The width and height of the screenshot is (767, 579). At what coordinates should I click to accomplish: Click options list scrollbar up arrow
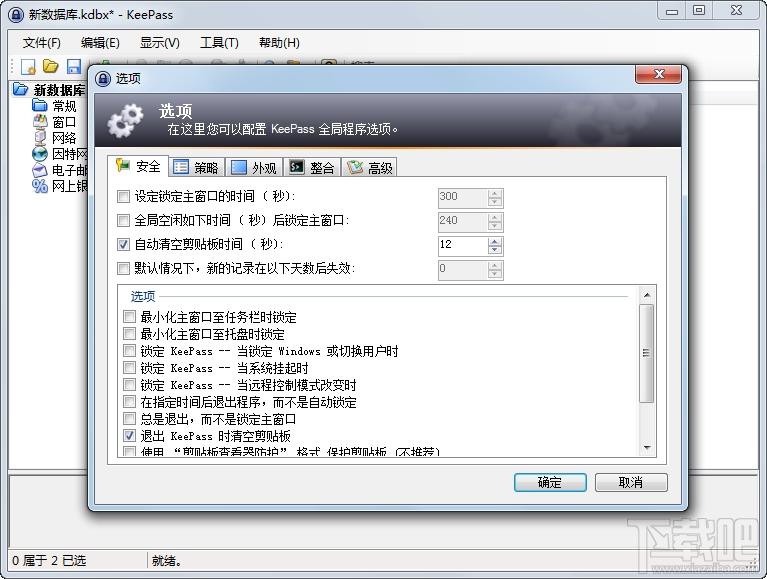647,295
